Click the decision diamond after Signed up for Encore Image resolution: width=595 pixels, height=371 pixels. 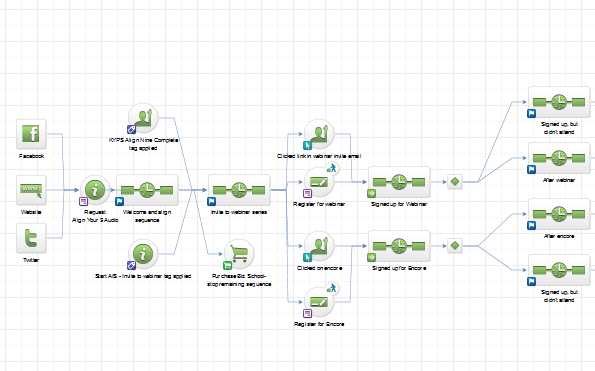point(455,246)
